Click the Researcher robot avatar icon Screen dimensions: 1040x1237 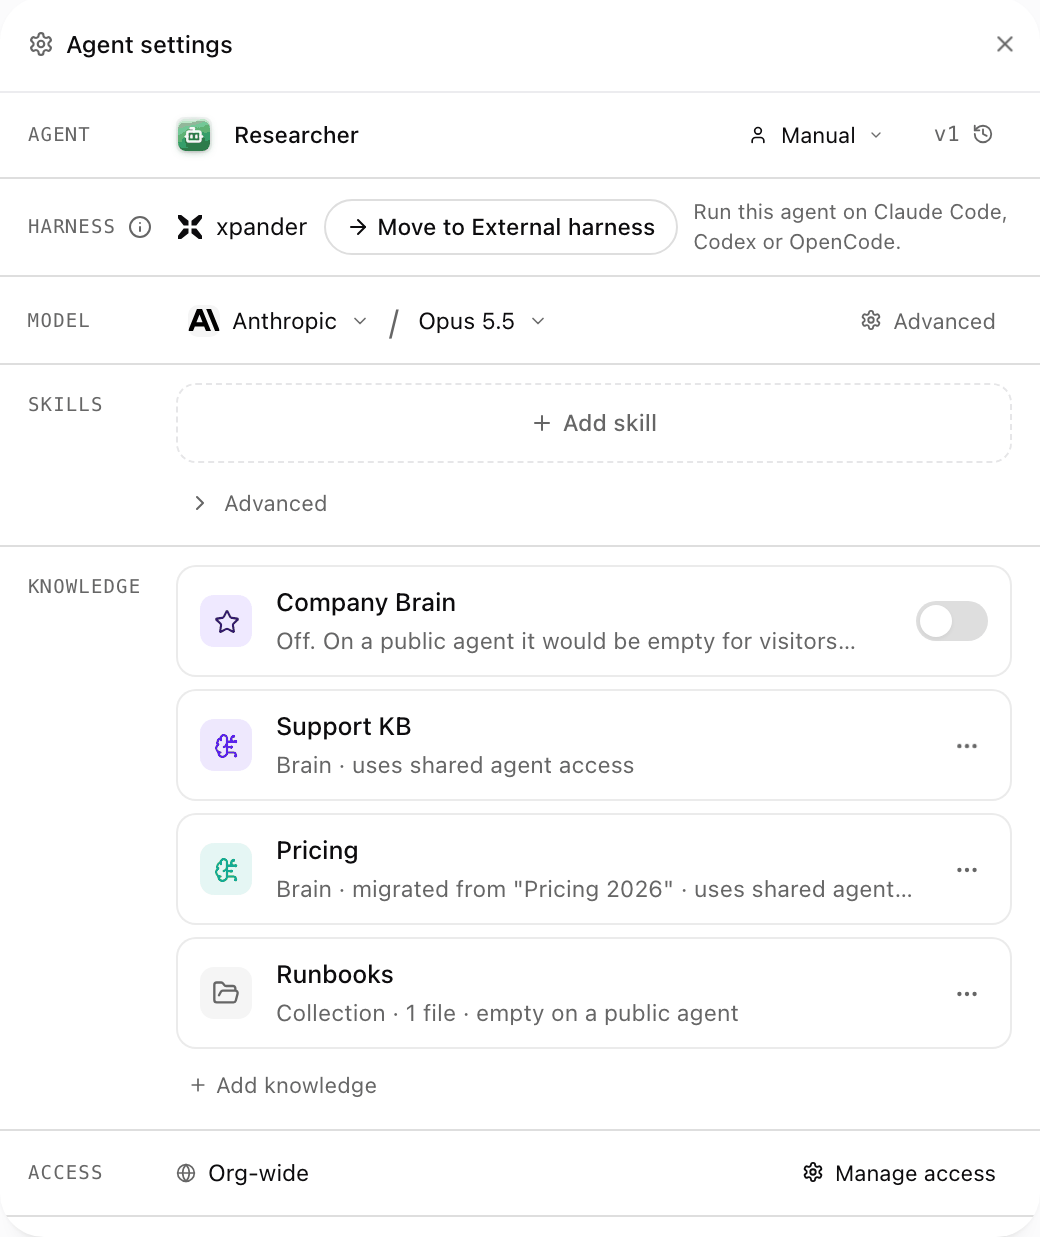point(194,135)
